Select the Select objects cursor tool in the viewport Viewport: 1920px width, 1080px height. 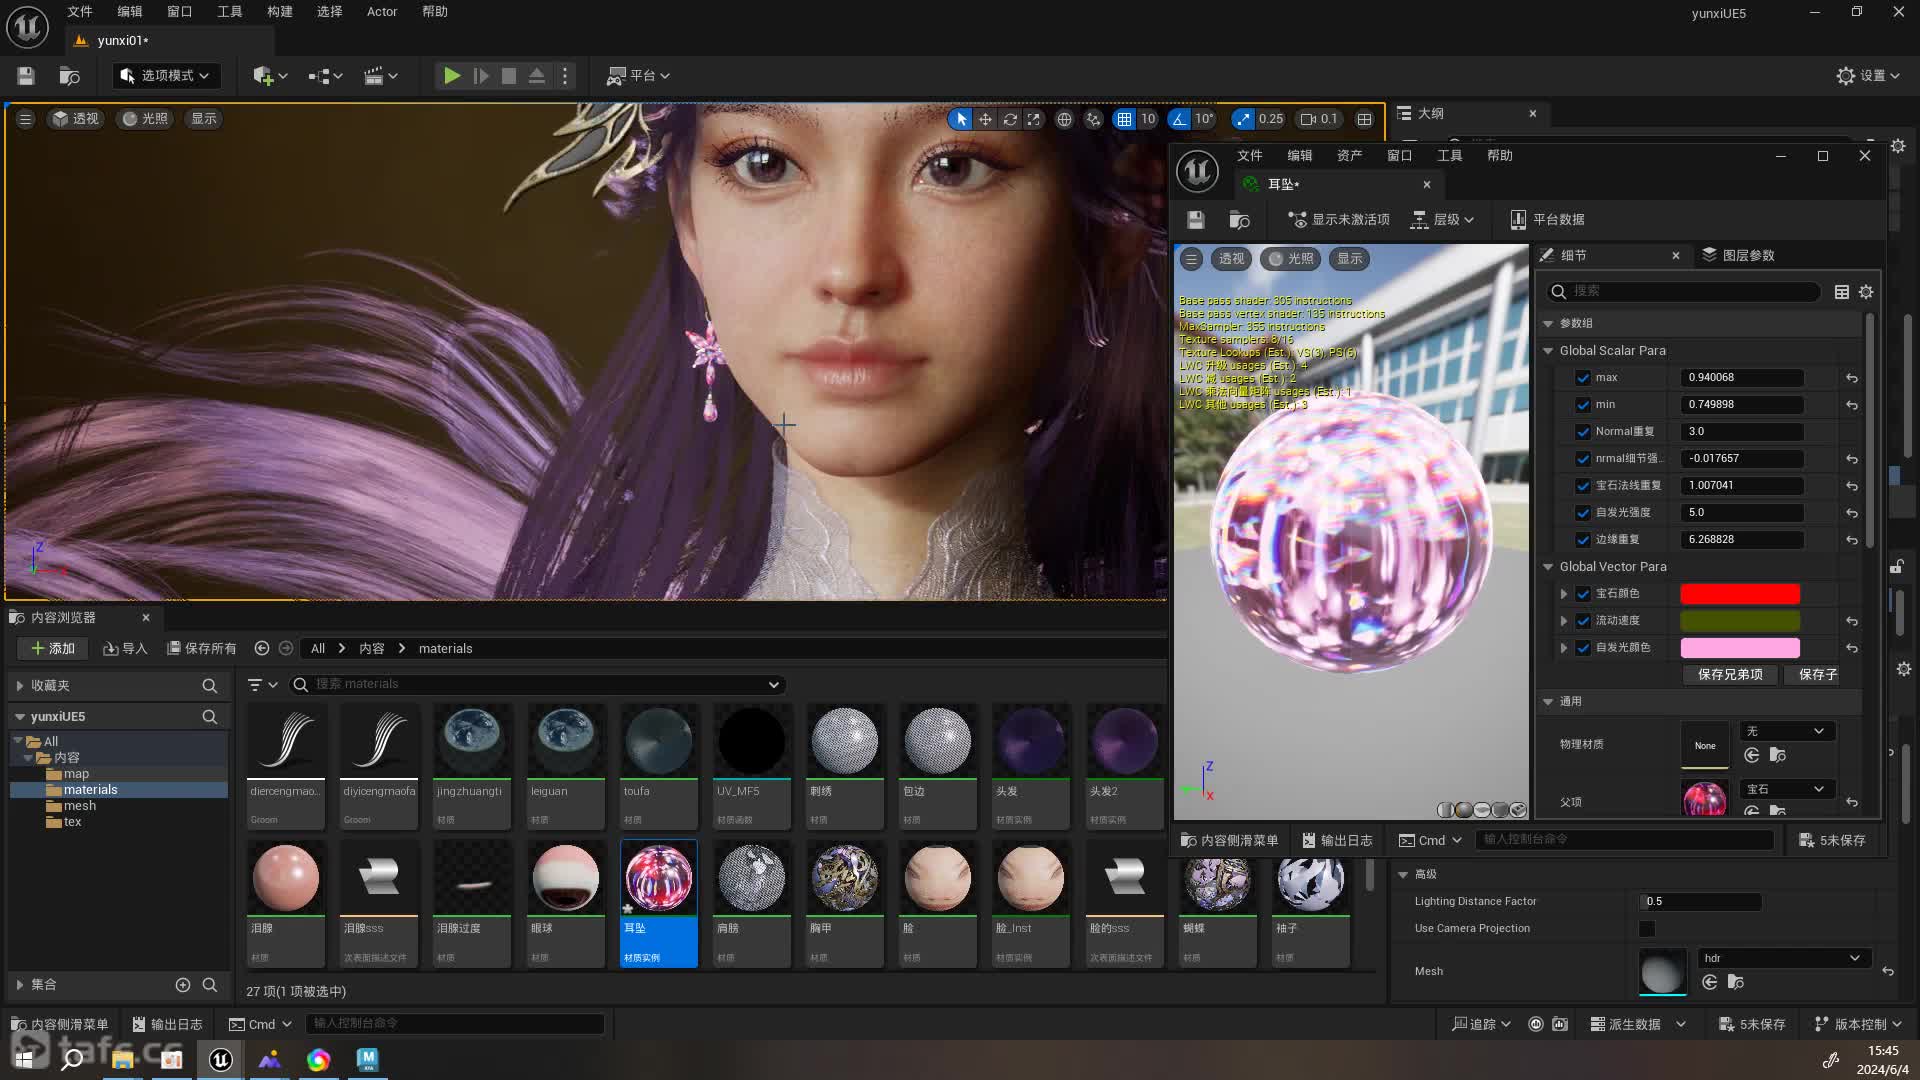pos(961,119)
